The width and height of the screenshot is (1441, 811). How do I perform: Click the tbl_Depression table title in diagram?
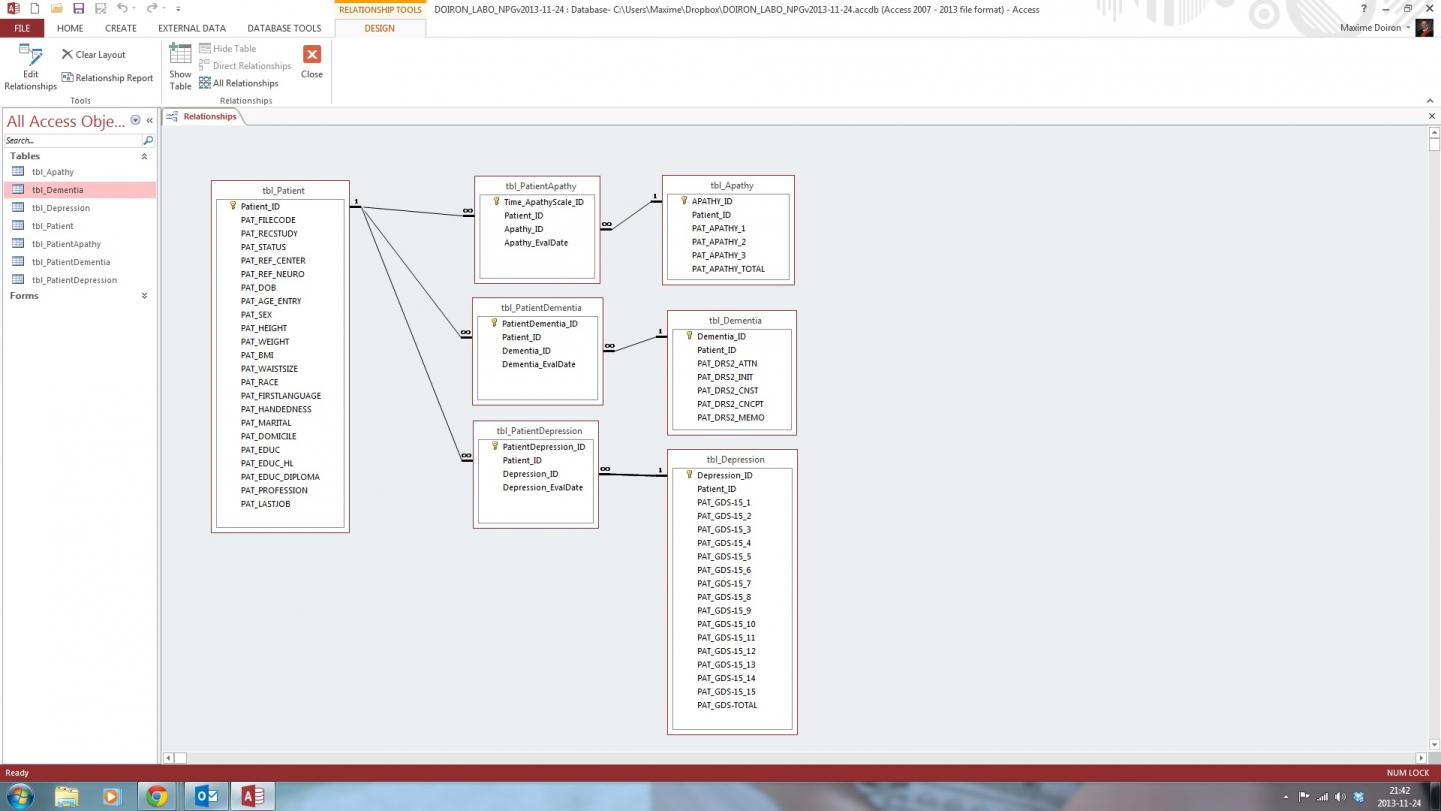(735, 460)
